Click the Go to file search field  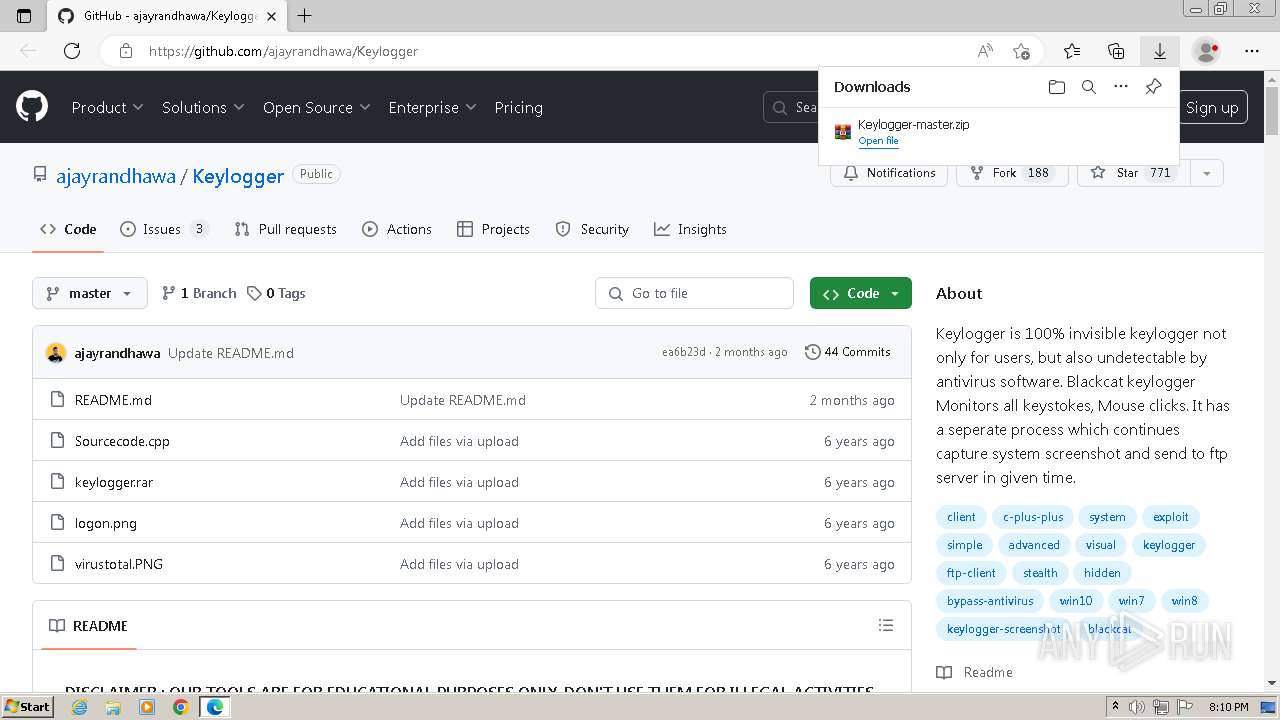point(694,293)
